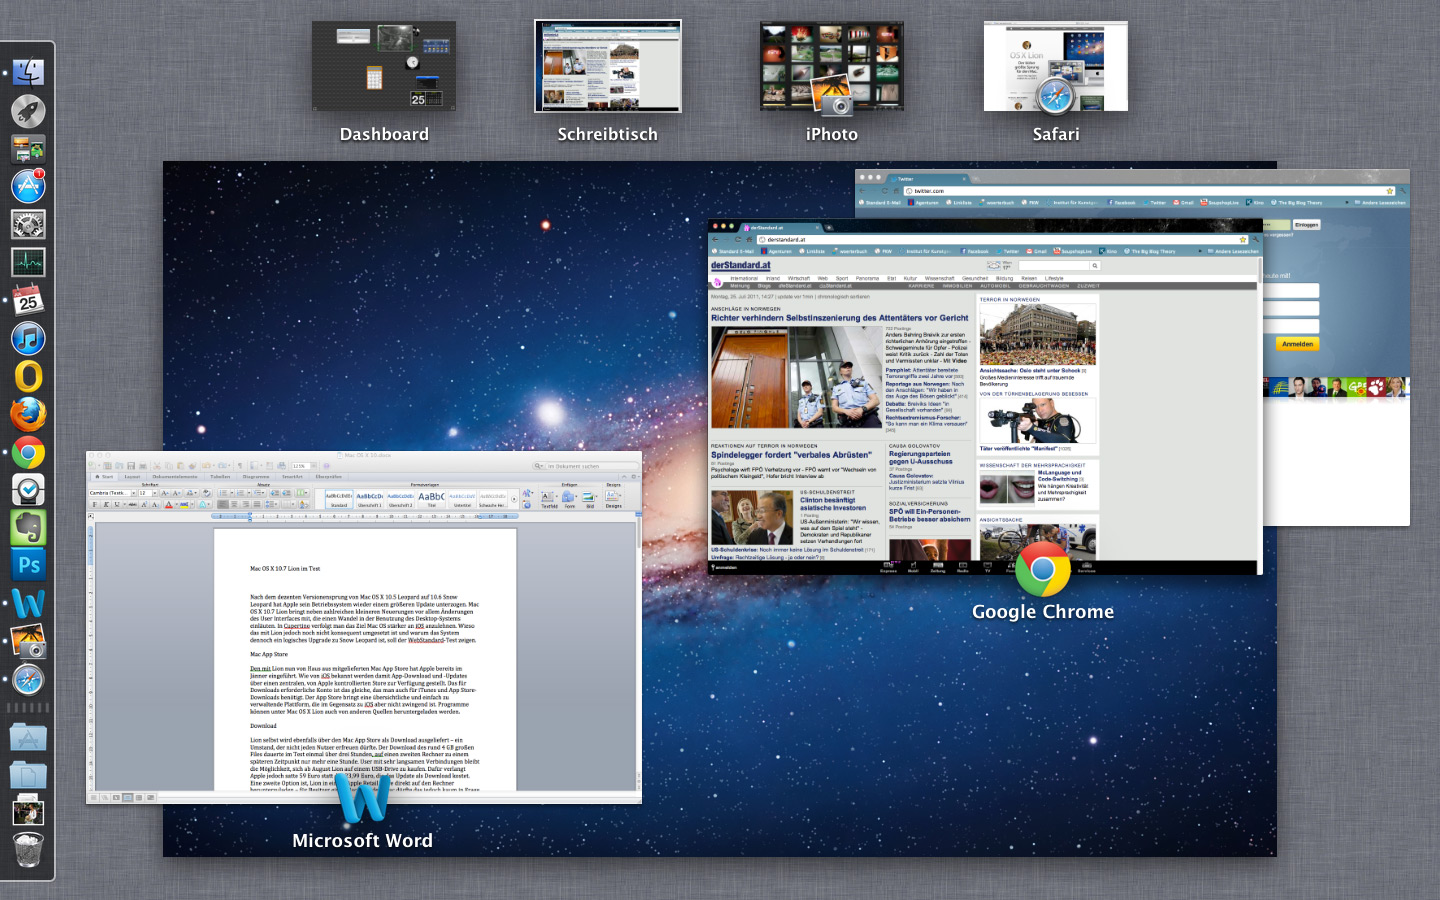This screenshot has height=900, width=1440.
Task: Click the Google Chrome label
Action: tap(1043, 612)
